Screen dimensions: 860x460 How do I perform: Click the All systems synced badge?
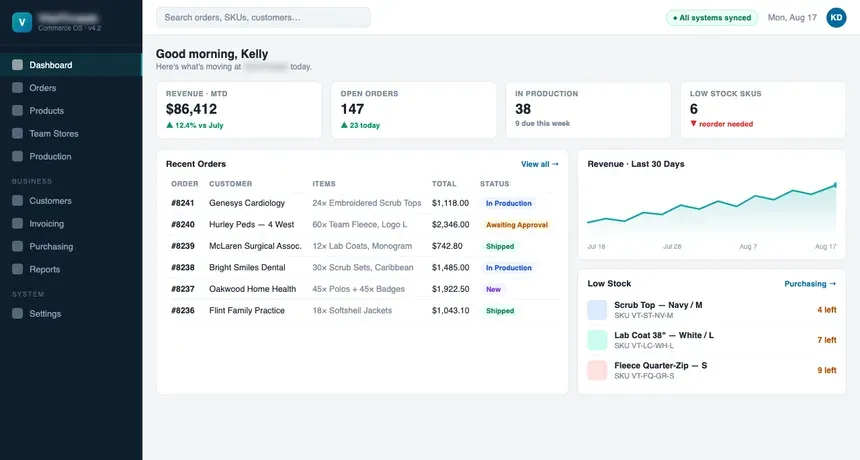(712, 18)
